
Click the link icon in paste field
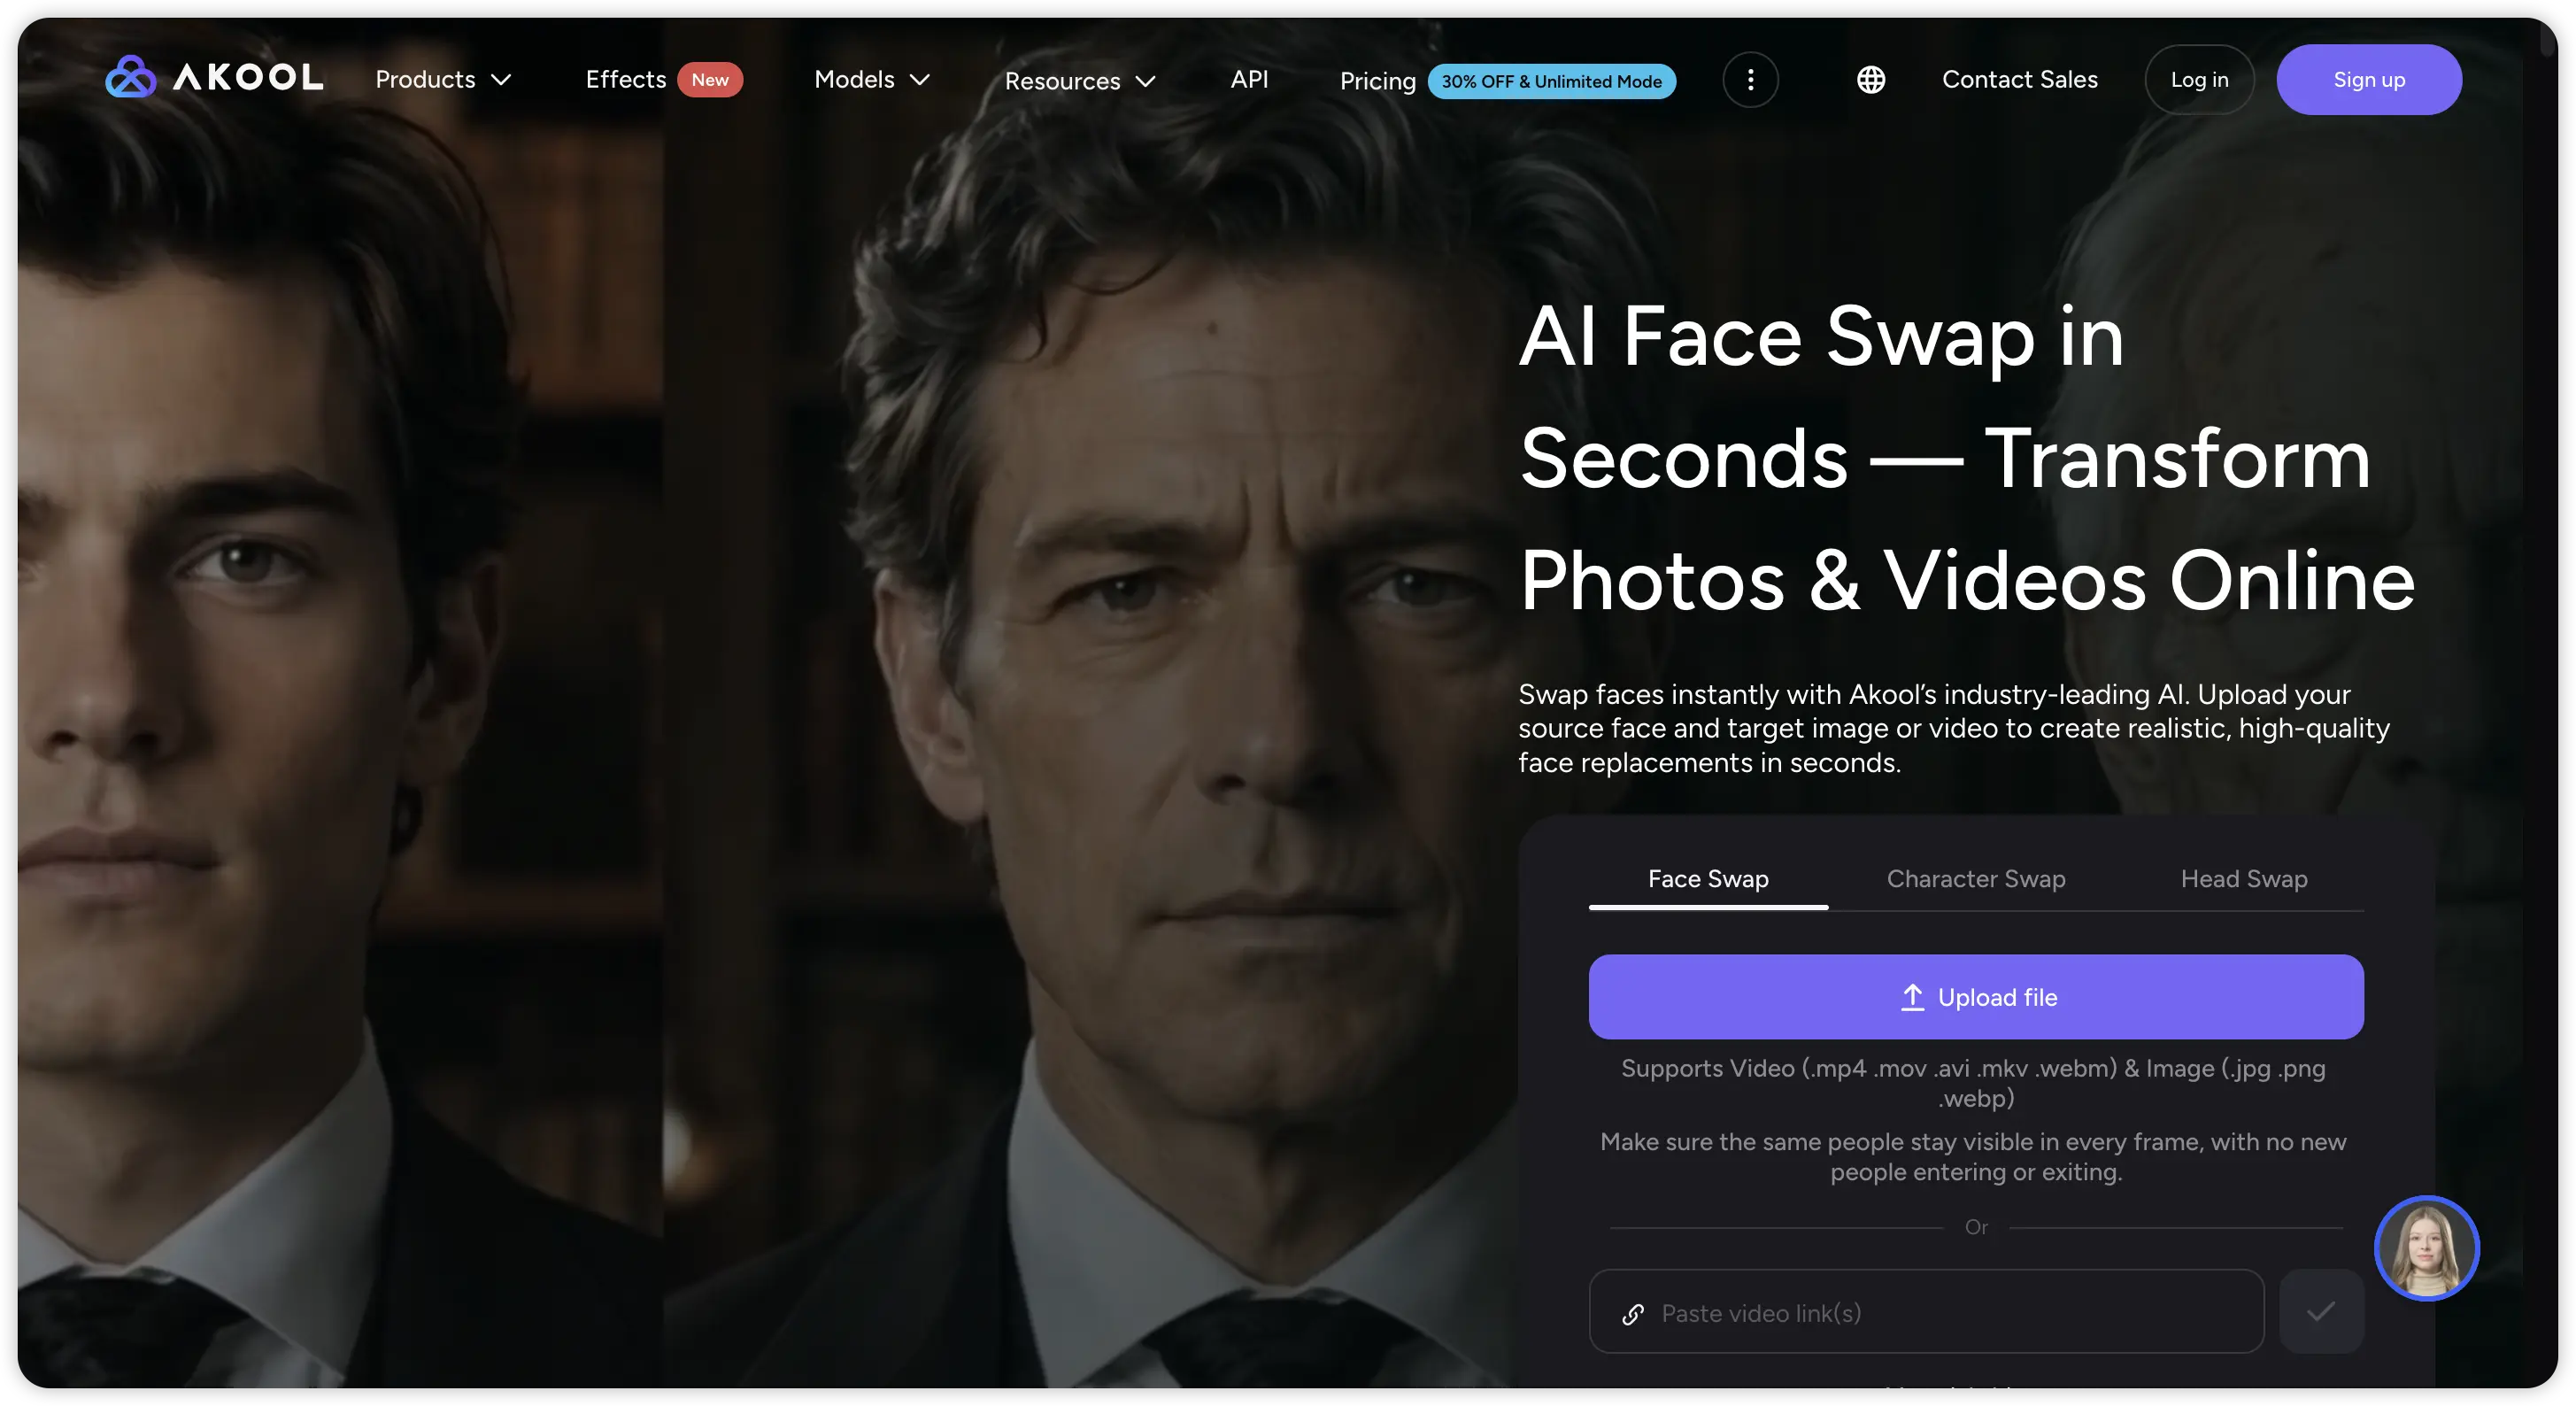(1633, 1314)
